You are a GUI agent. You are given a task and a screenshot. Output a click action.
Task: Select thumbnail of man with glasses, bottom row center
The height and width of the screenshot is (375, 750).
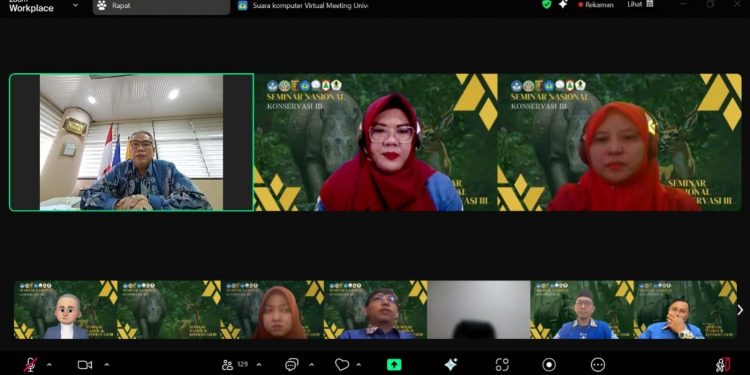375,309
